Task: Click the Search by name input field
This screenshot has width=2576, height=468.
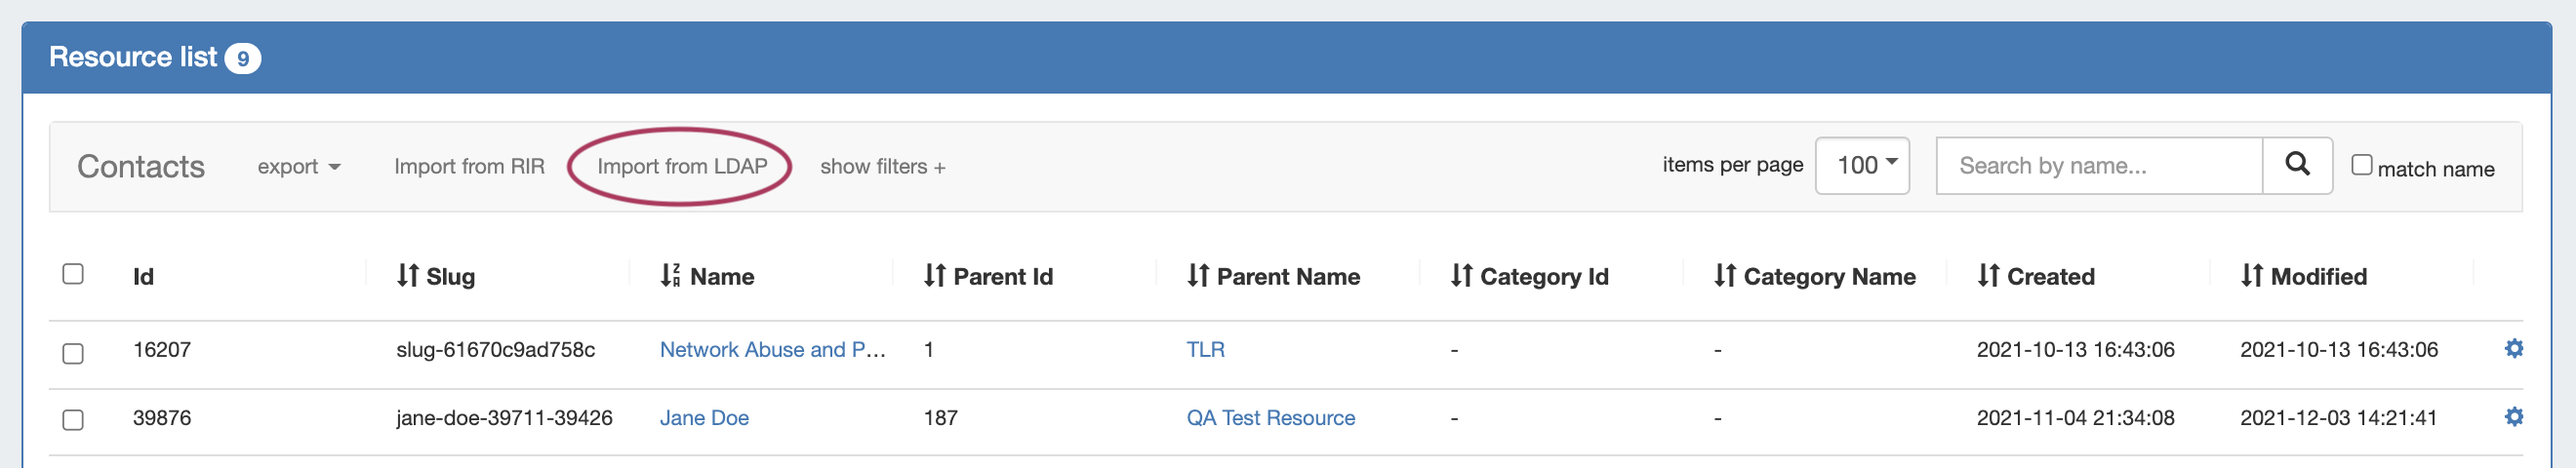Action: click(2098, 166)
